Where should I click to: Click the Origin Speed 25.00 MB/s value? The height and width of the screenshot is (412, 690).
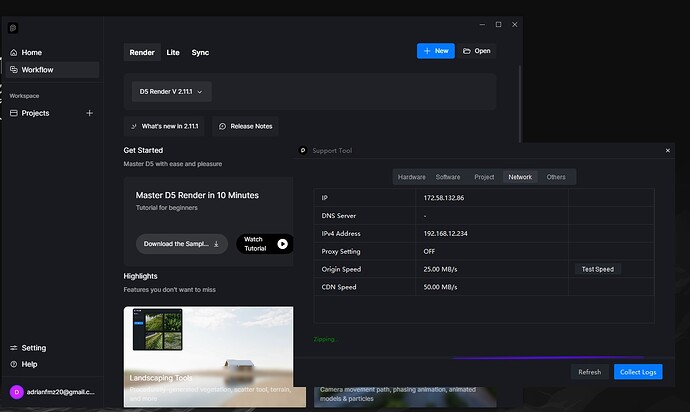[x=440, y=269]
